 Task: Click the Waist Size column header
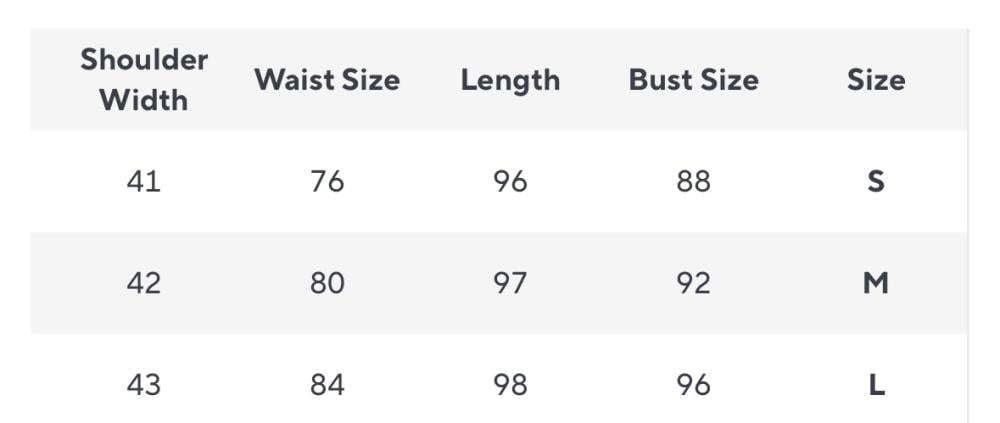(x=327, y=80)
